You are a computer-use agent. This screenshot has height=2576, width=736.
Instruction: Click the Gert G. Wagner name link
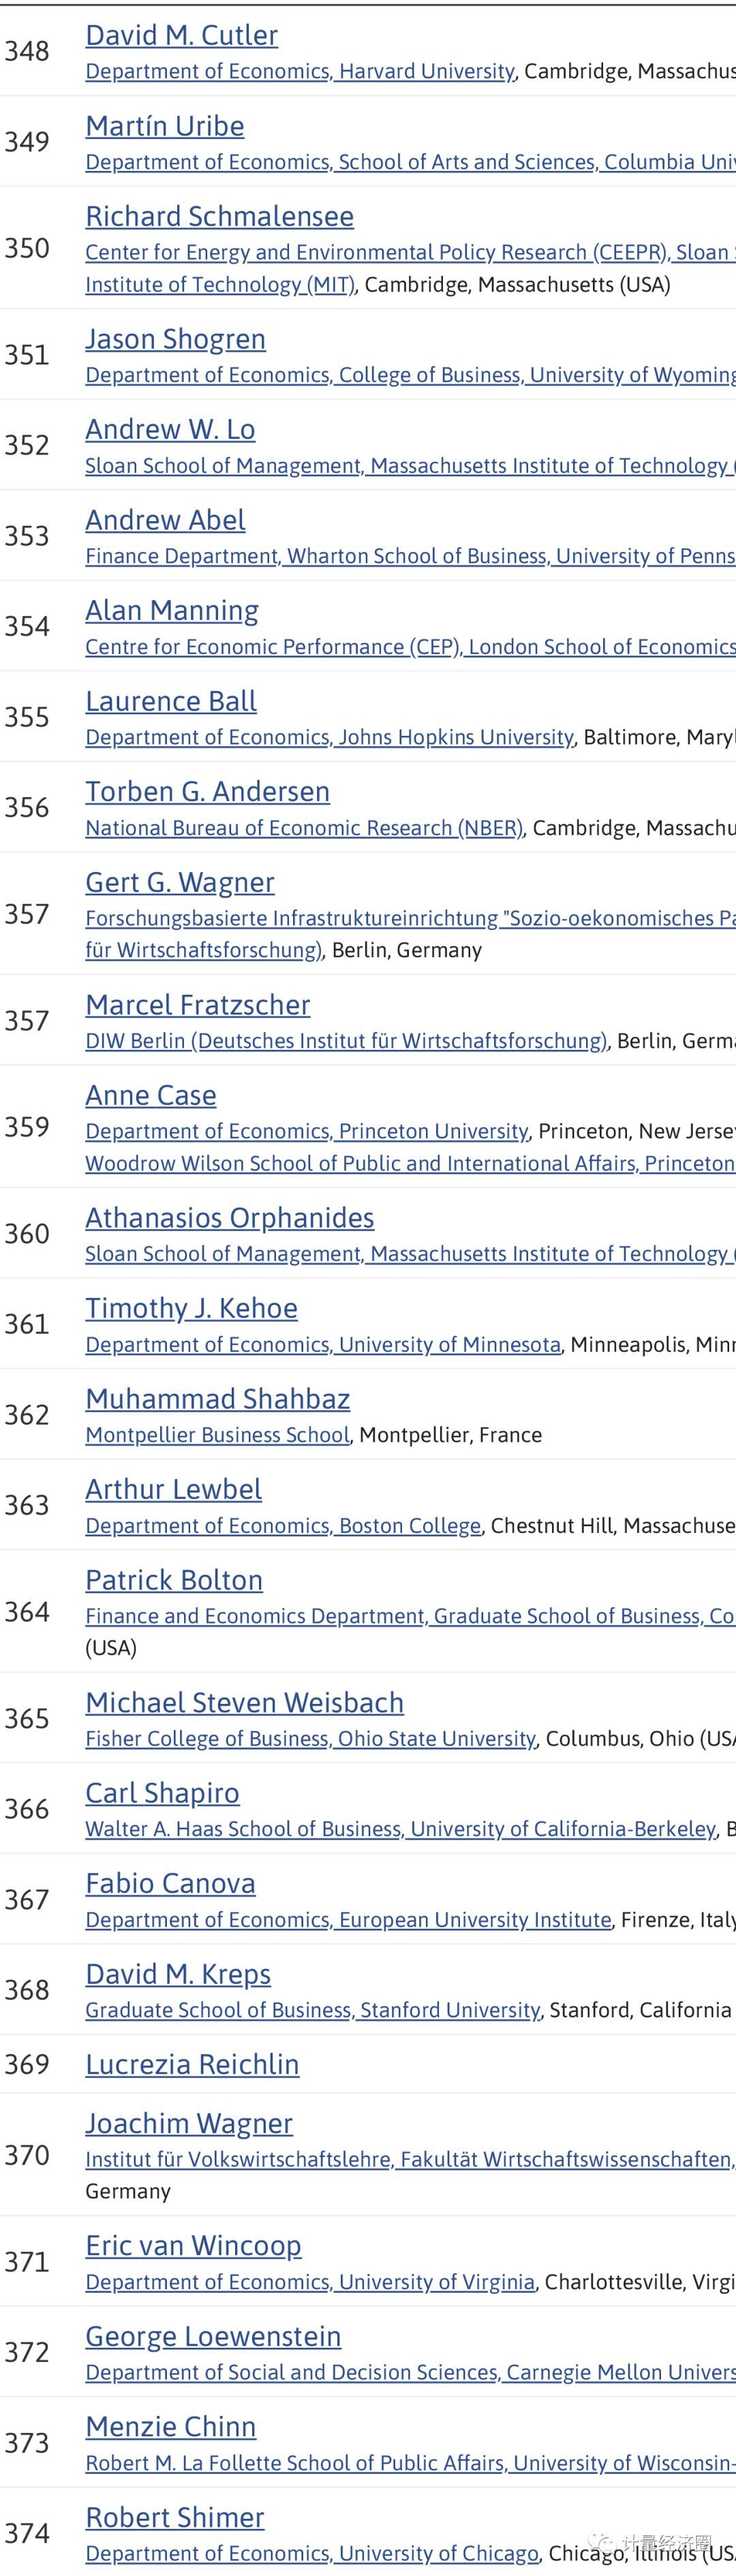[179, 882]
